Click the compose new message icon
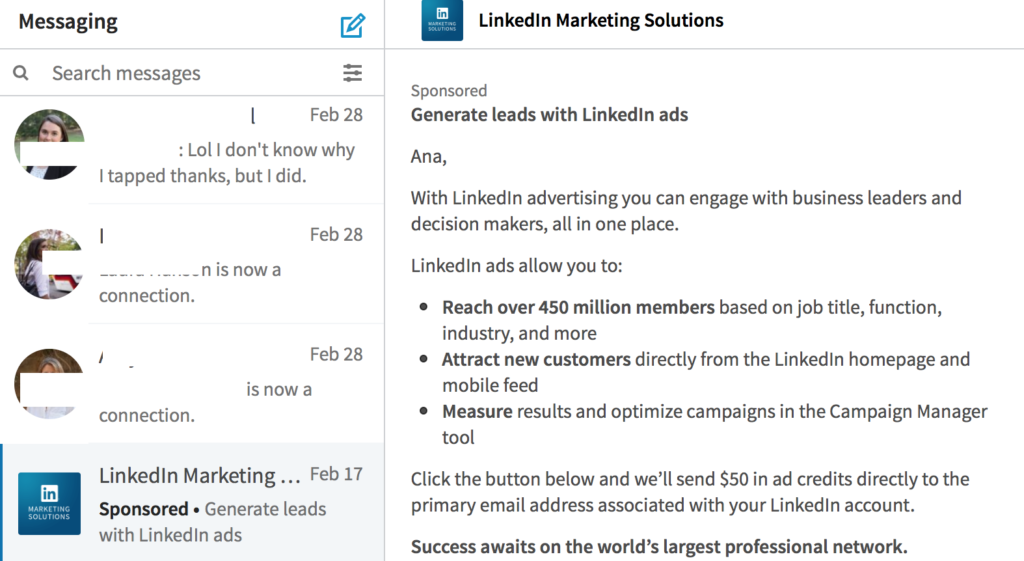This screenshot has height=561, width=1024. tap(353, 25)
